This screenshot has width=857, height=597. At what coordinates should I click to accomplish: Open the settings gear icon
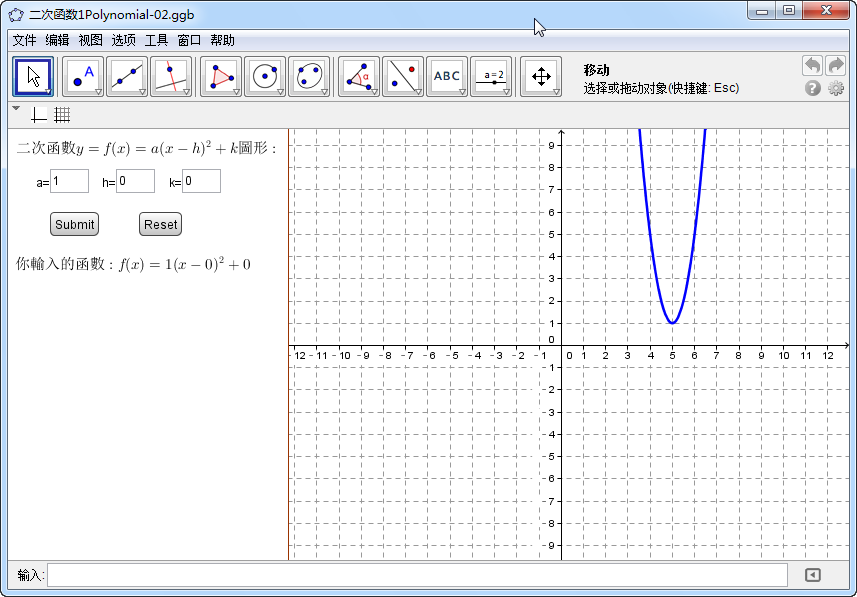(836, 88)
